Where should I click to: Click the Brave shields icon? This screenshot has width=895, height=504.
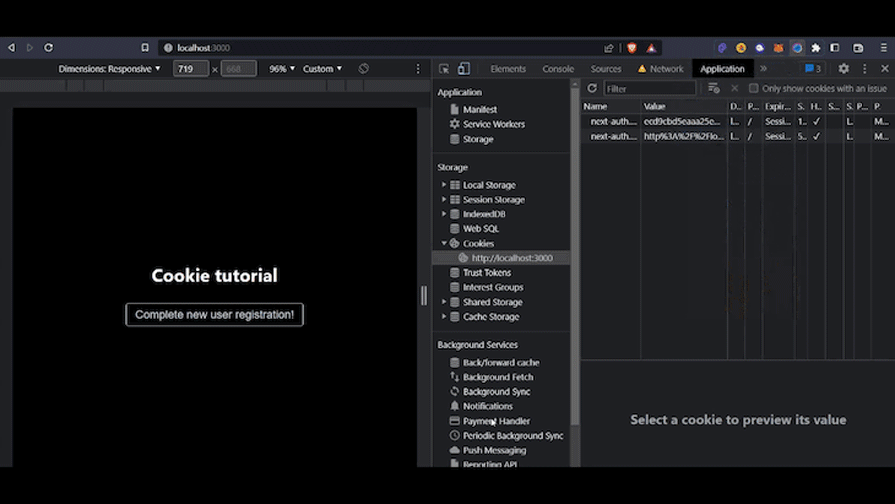click(631, 47)
